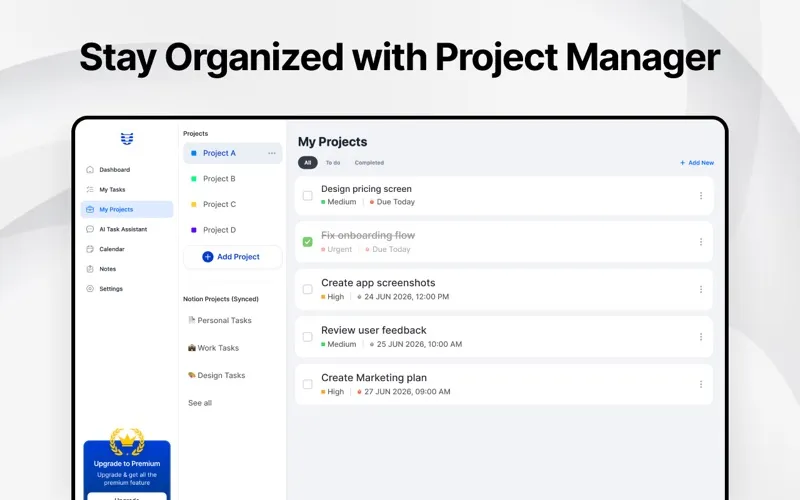Screen dimensions: 800x500
Task: Click the green Project B color square
Action: 194,179
